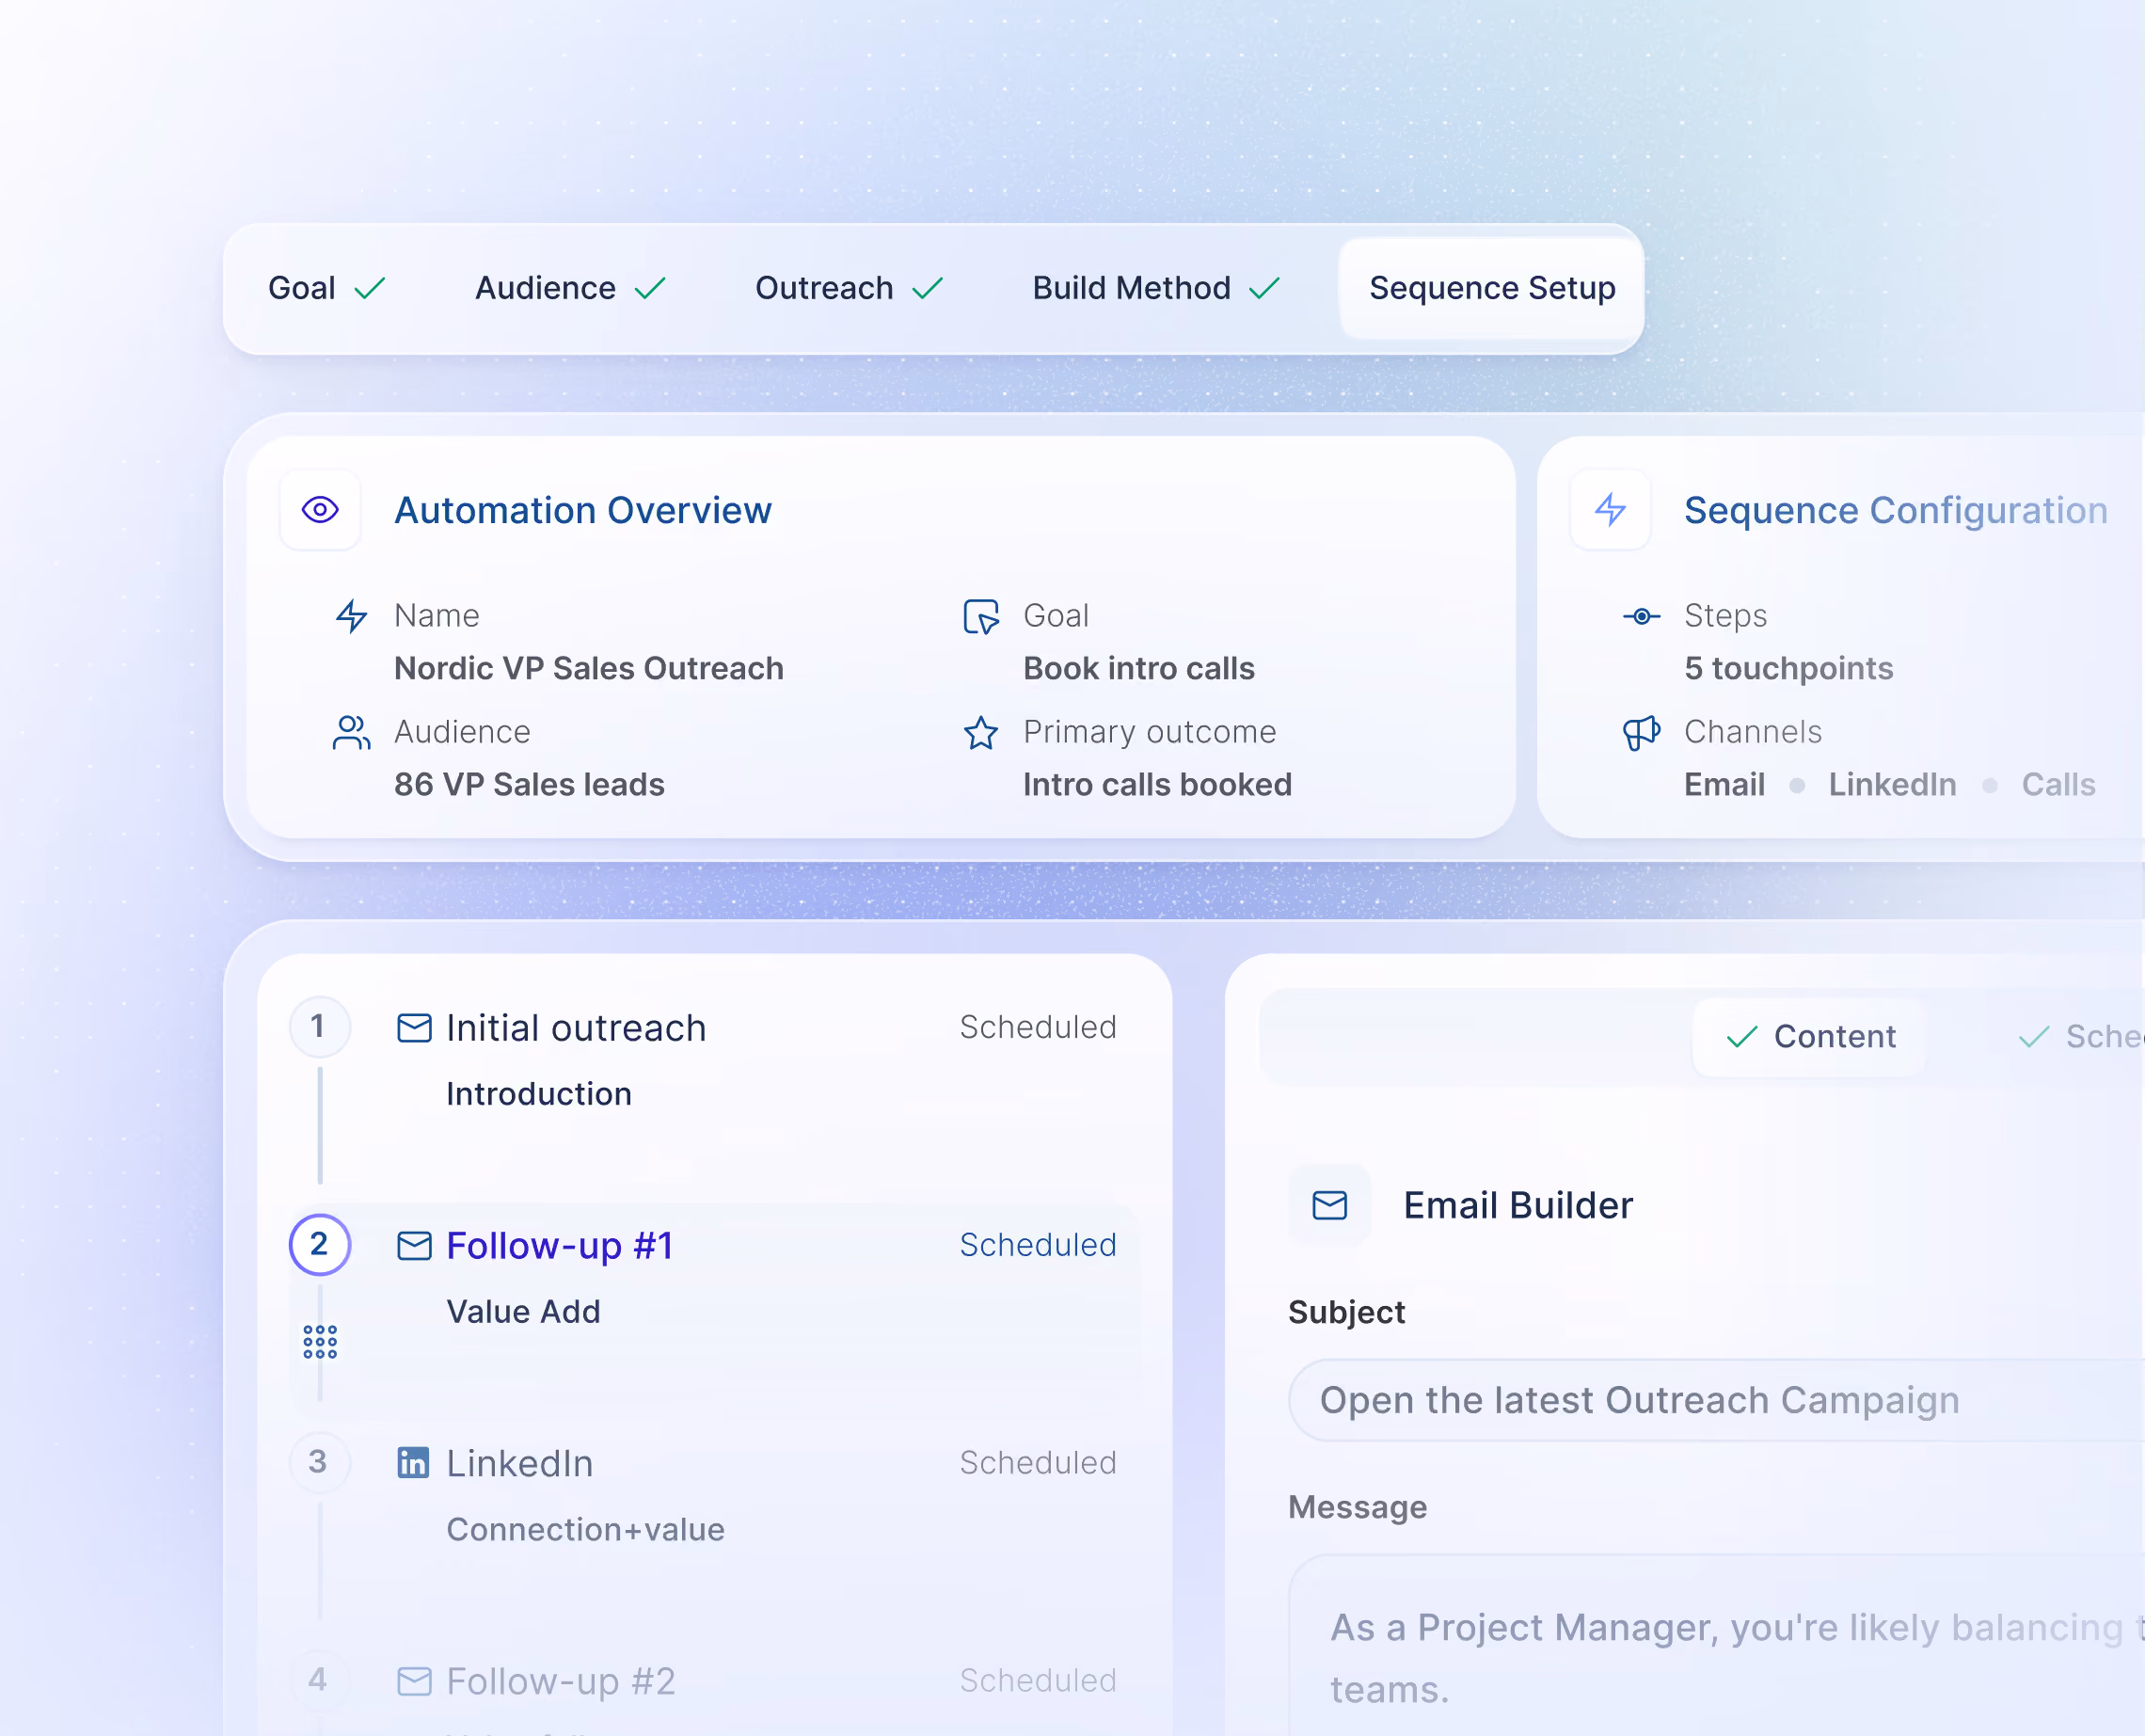Click the Sequence Configuration heading
The width and height of the screenshot is (2145, 1736).
point(1895,511)
